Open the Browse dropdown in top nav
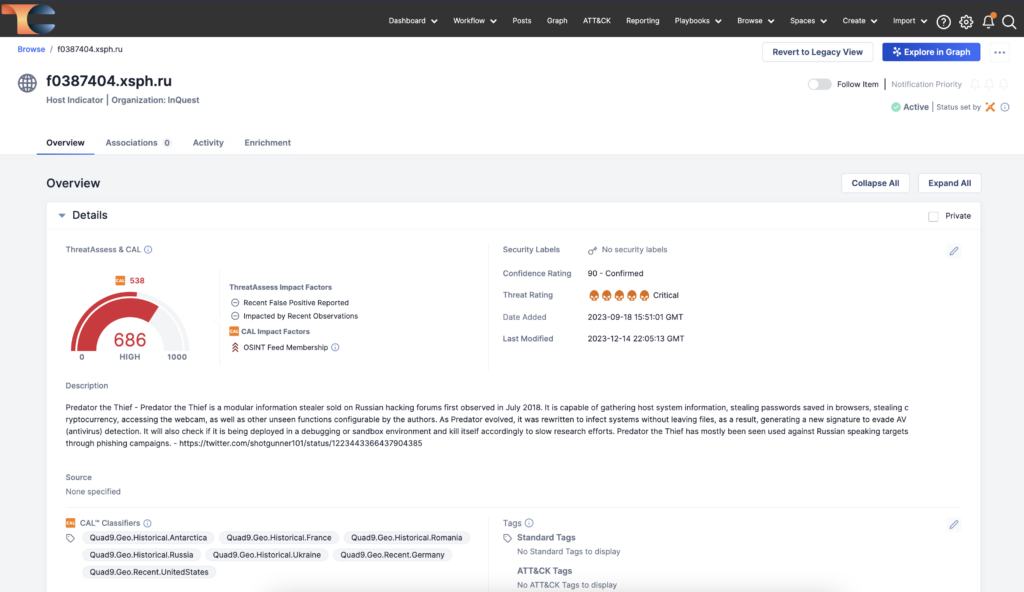This screenshot has height=592, width=1024. pyautogui.click(x=756, y=21)
